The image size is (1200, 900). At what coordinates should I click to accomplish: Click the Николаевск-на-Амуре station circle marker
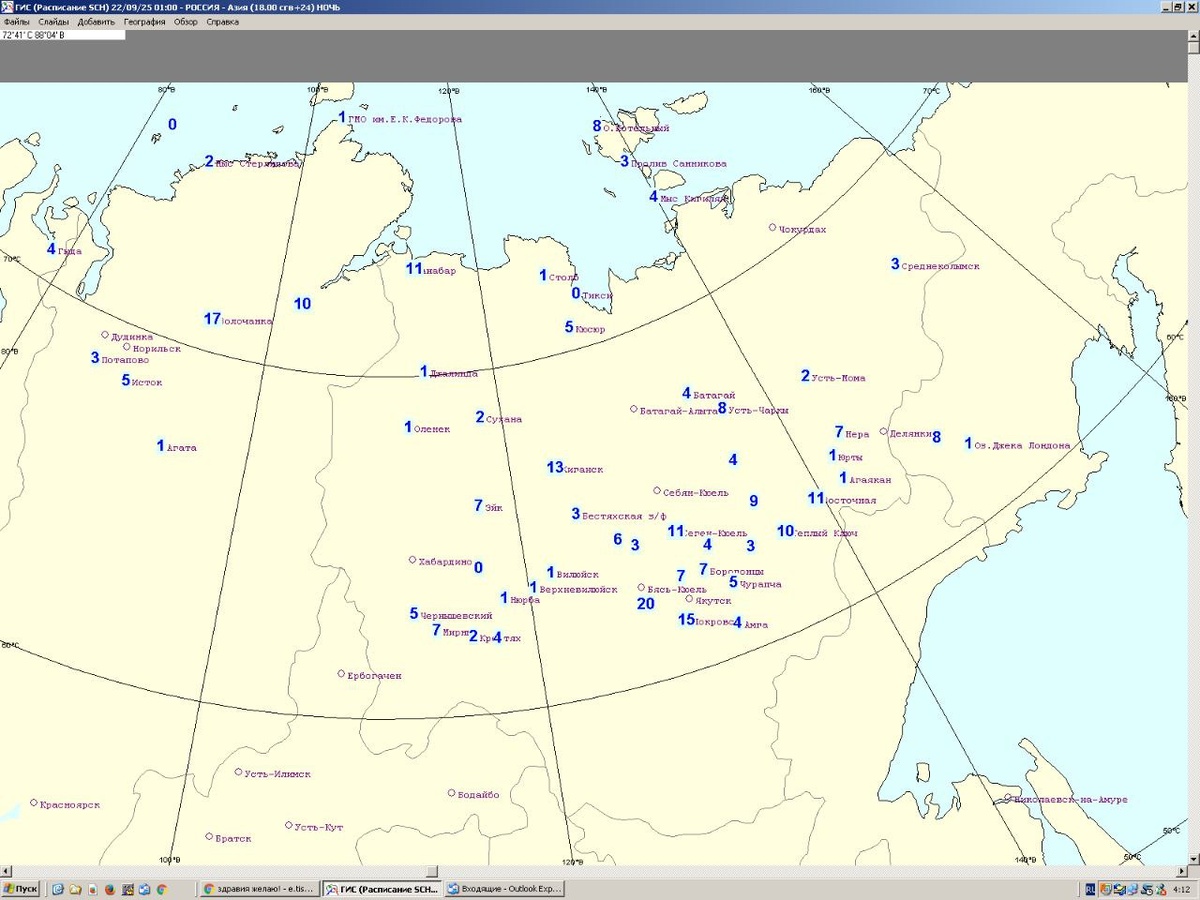click(1007, 798)
